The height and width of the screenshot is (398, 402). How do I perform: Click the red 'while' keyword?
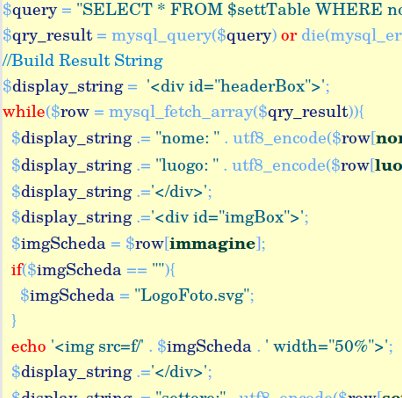(24, 112)
